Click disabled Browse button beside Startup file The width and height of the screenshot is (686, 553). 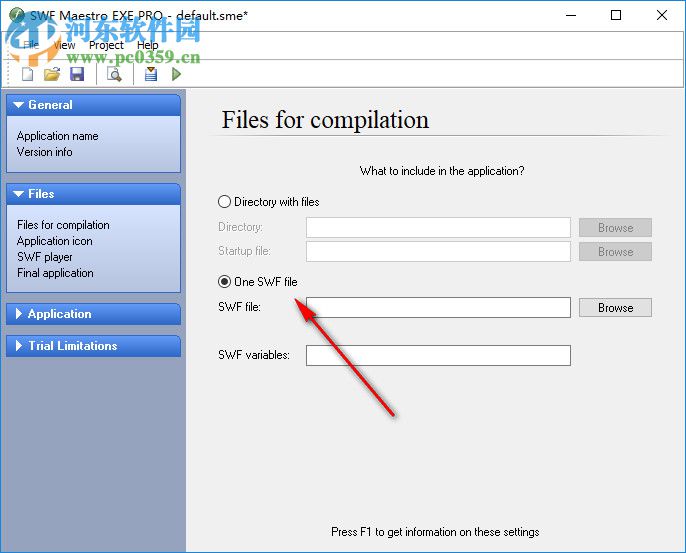click(615, 252)
